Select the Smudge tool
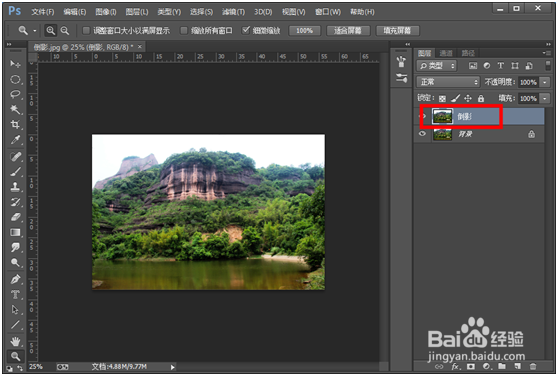 tap(15, 247)
